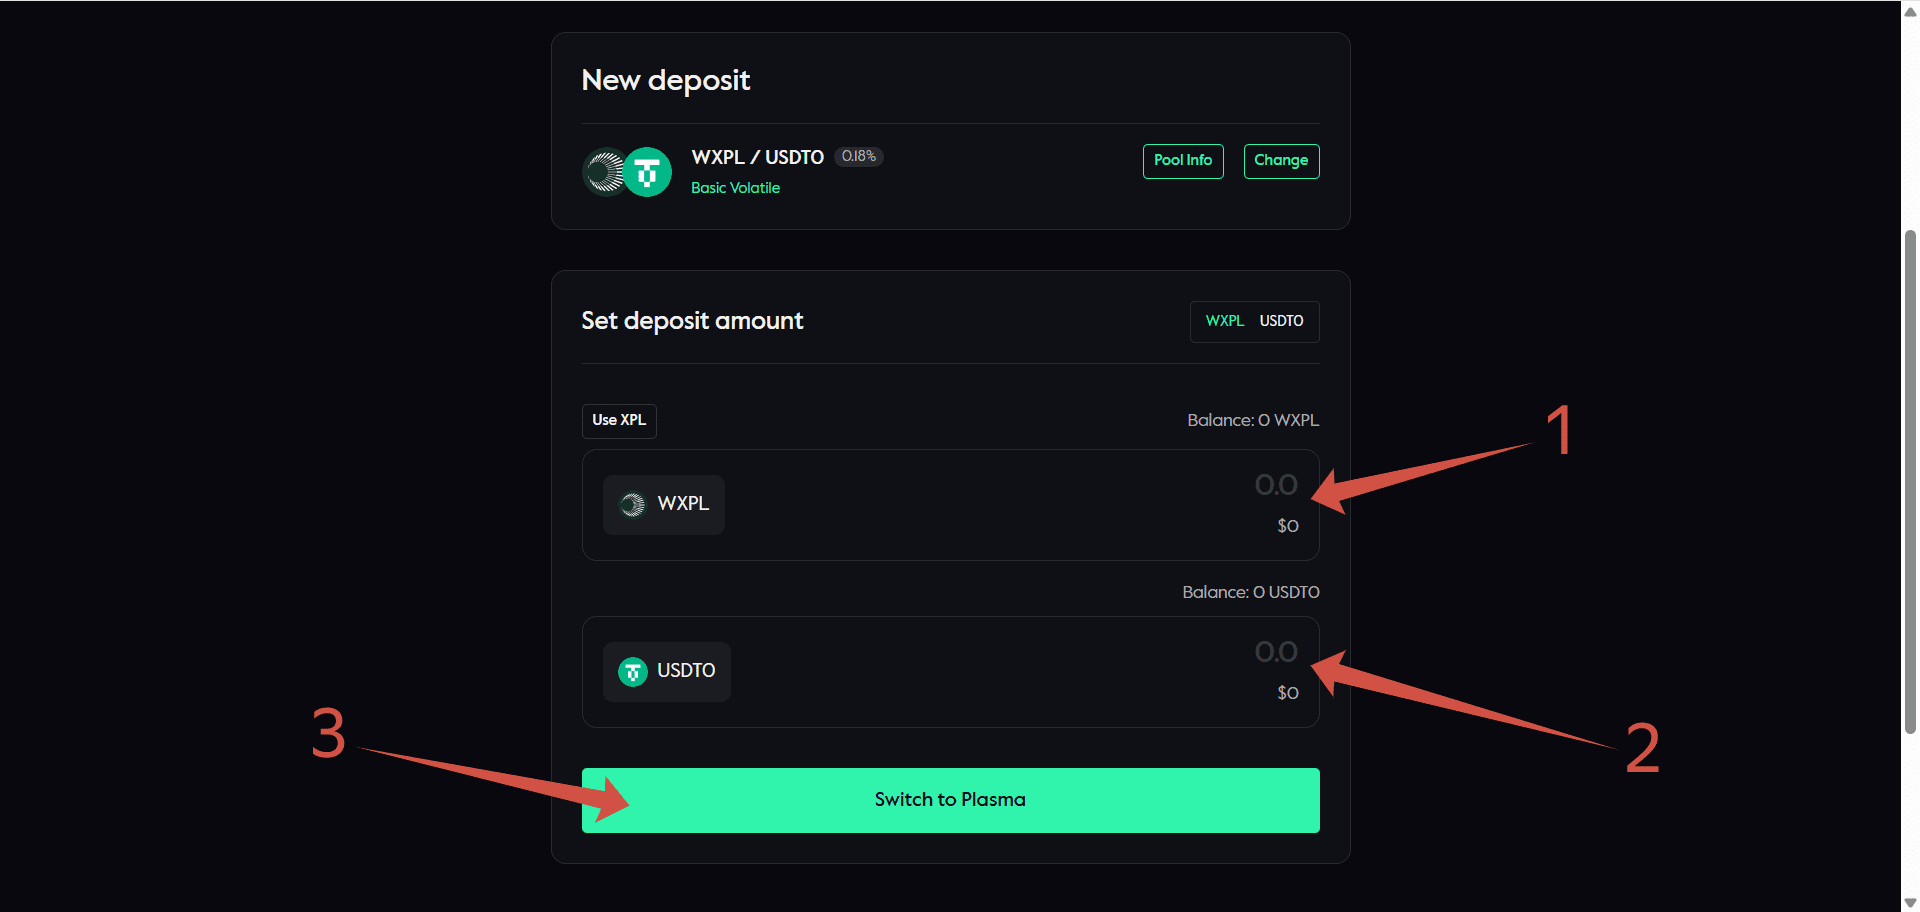
Task: Click the green USDTO logo in pool header
Action: pos(648,172)
